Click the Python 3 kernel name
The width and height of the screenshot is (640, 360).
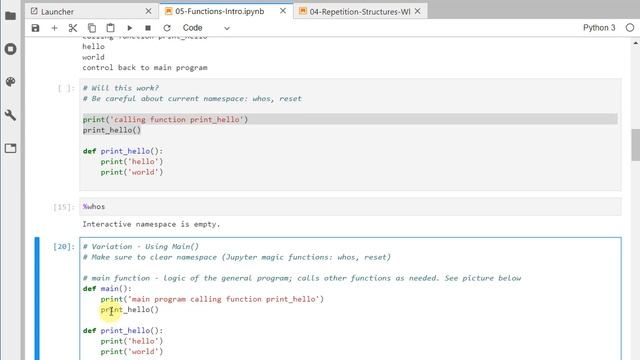point(599,27)
